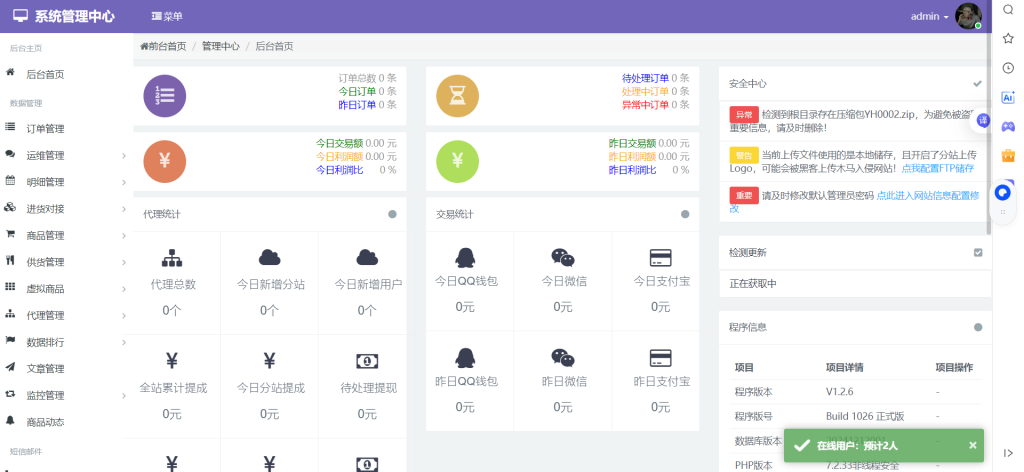Click the 今日微信 WeChat icon
Screen dimensions: 1024x472
coord(563,257)
